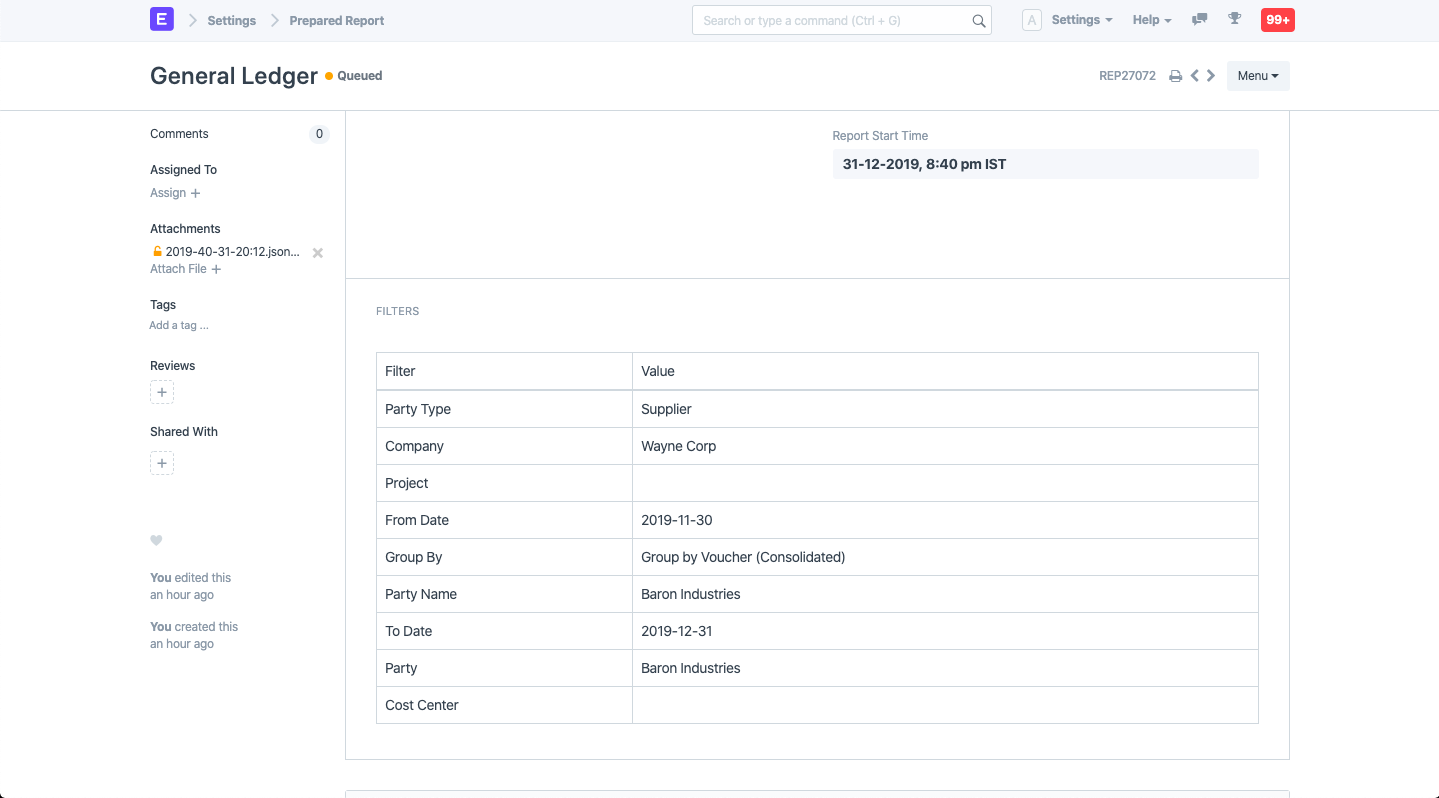This screenshot has height=798, width=1439.
Task: Add someone under Shared With
Action: pos(161,462)
